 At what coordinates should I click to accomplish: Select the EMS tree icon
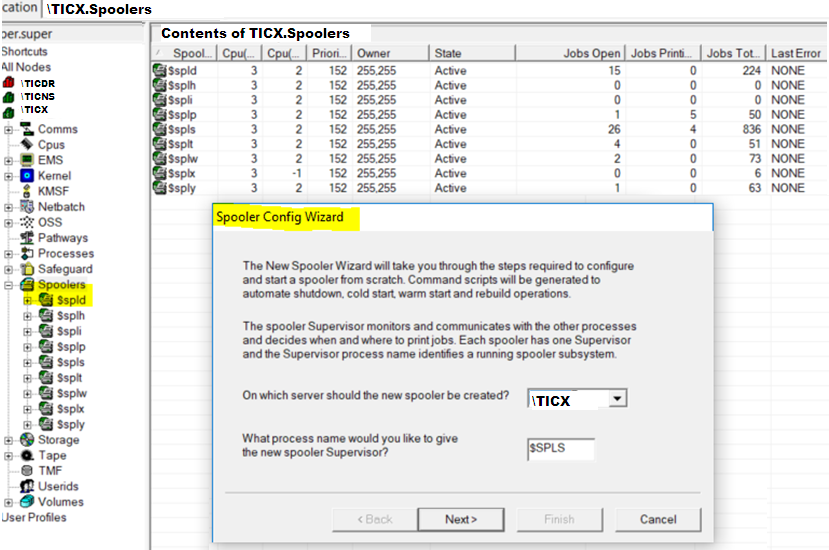click(27, 160)
